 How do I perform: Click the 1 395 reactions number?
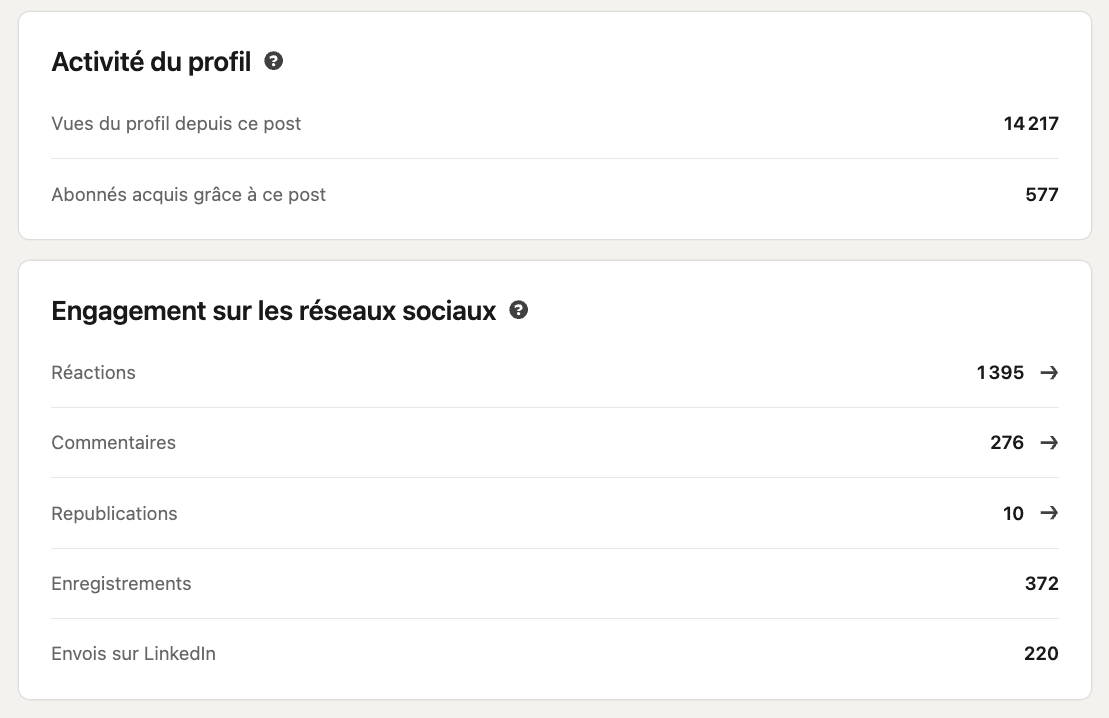[x=1000, y=373]
